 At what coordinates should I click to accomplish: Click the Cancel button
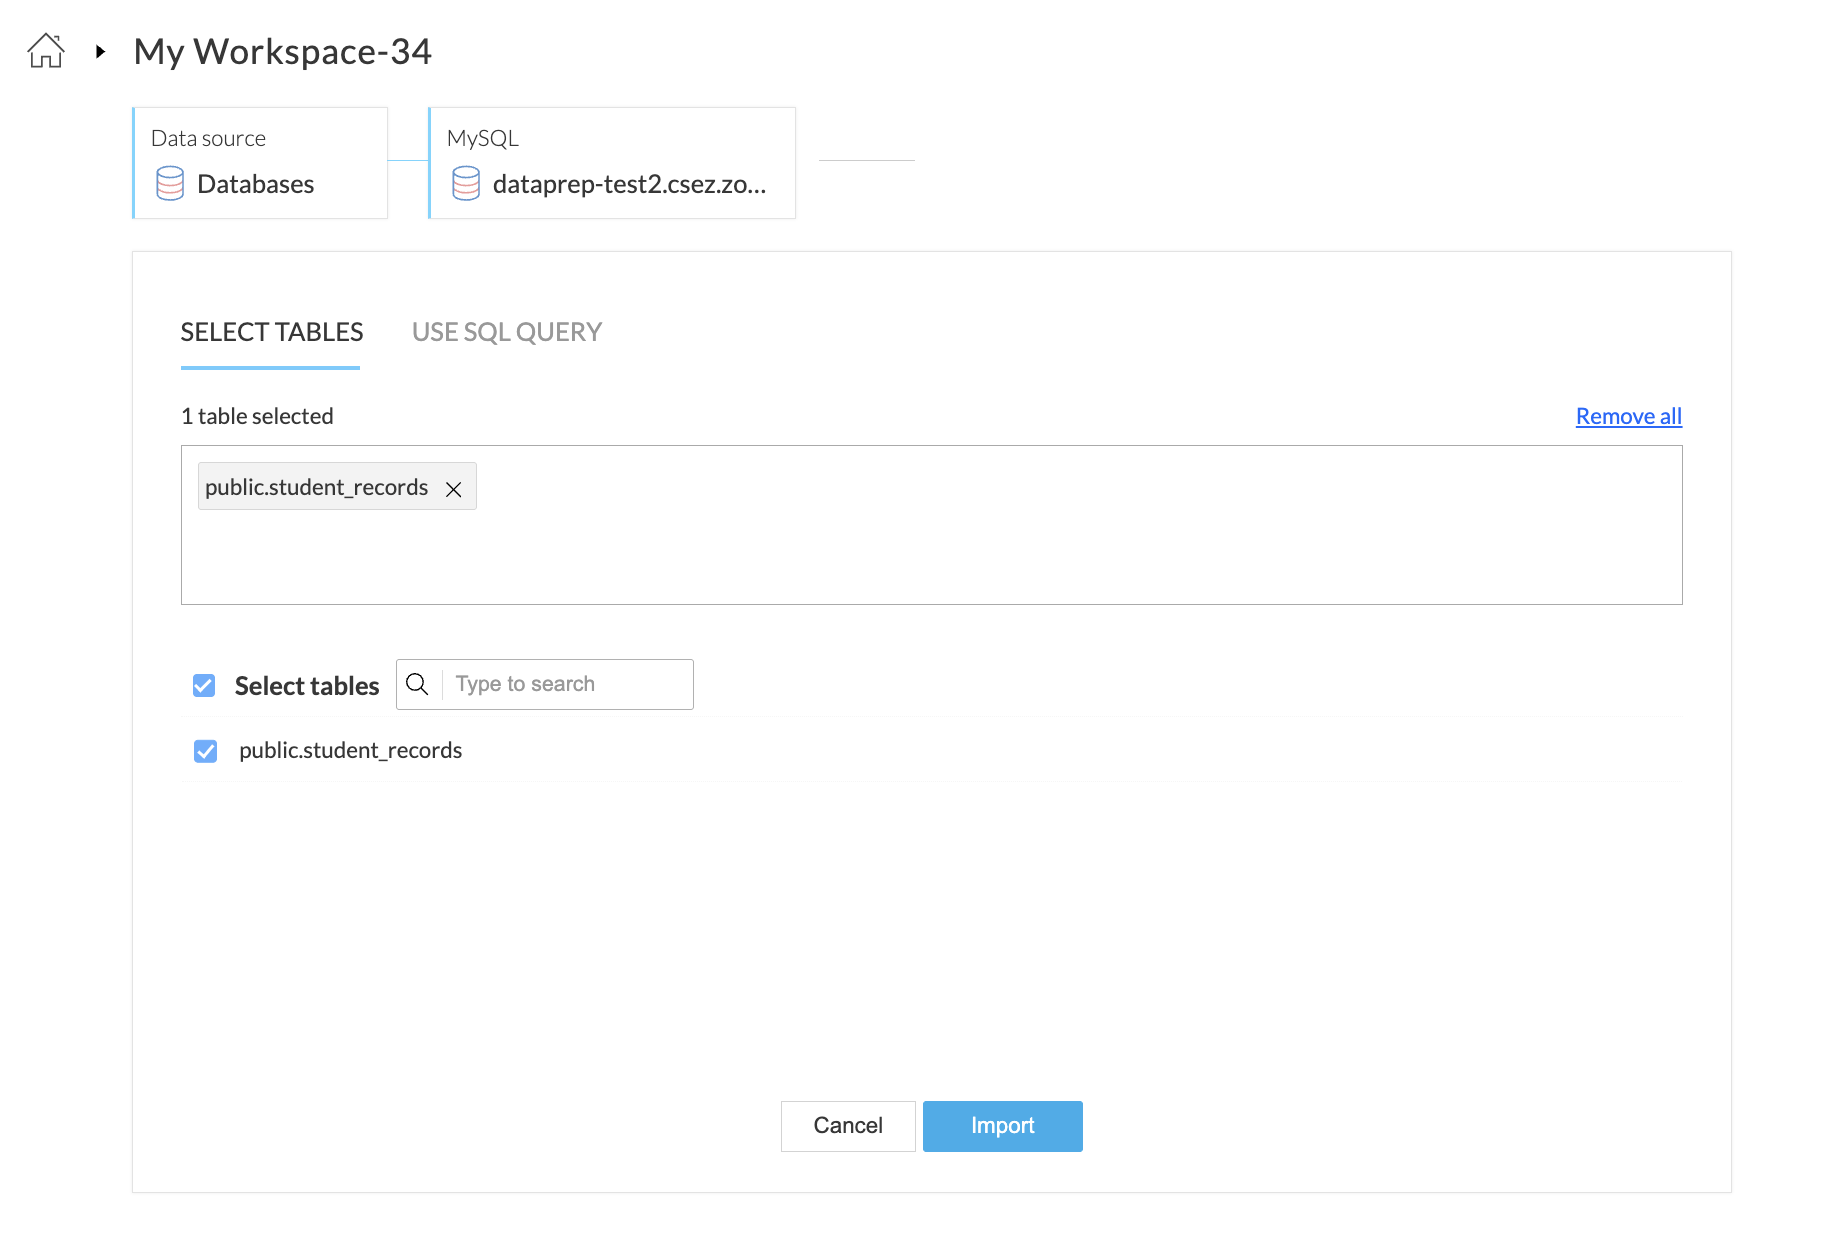click(848, 1126)
